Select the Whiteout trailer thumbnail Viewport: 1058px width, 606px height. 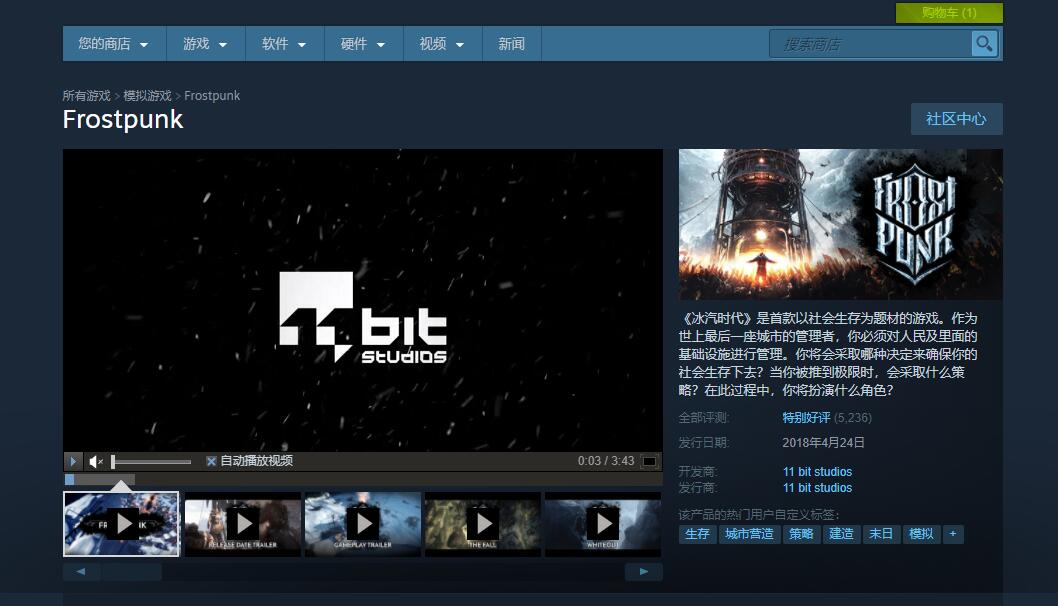(603, 524)
